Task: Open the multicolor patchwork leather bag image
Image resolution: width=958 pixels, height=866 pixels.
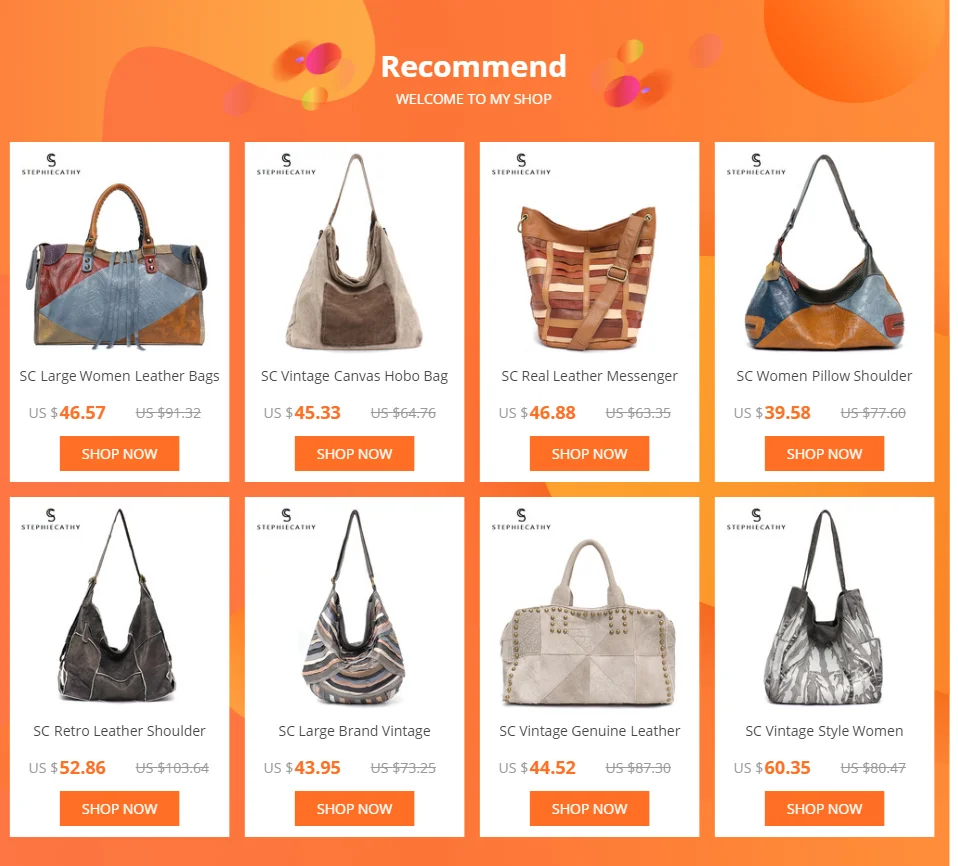Action: coord(117,266)
